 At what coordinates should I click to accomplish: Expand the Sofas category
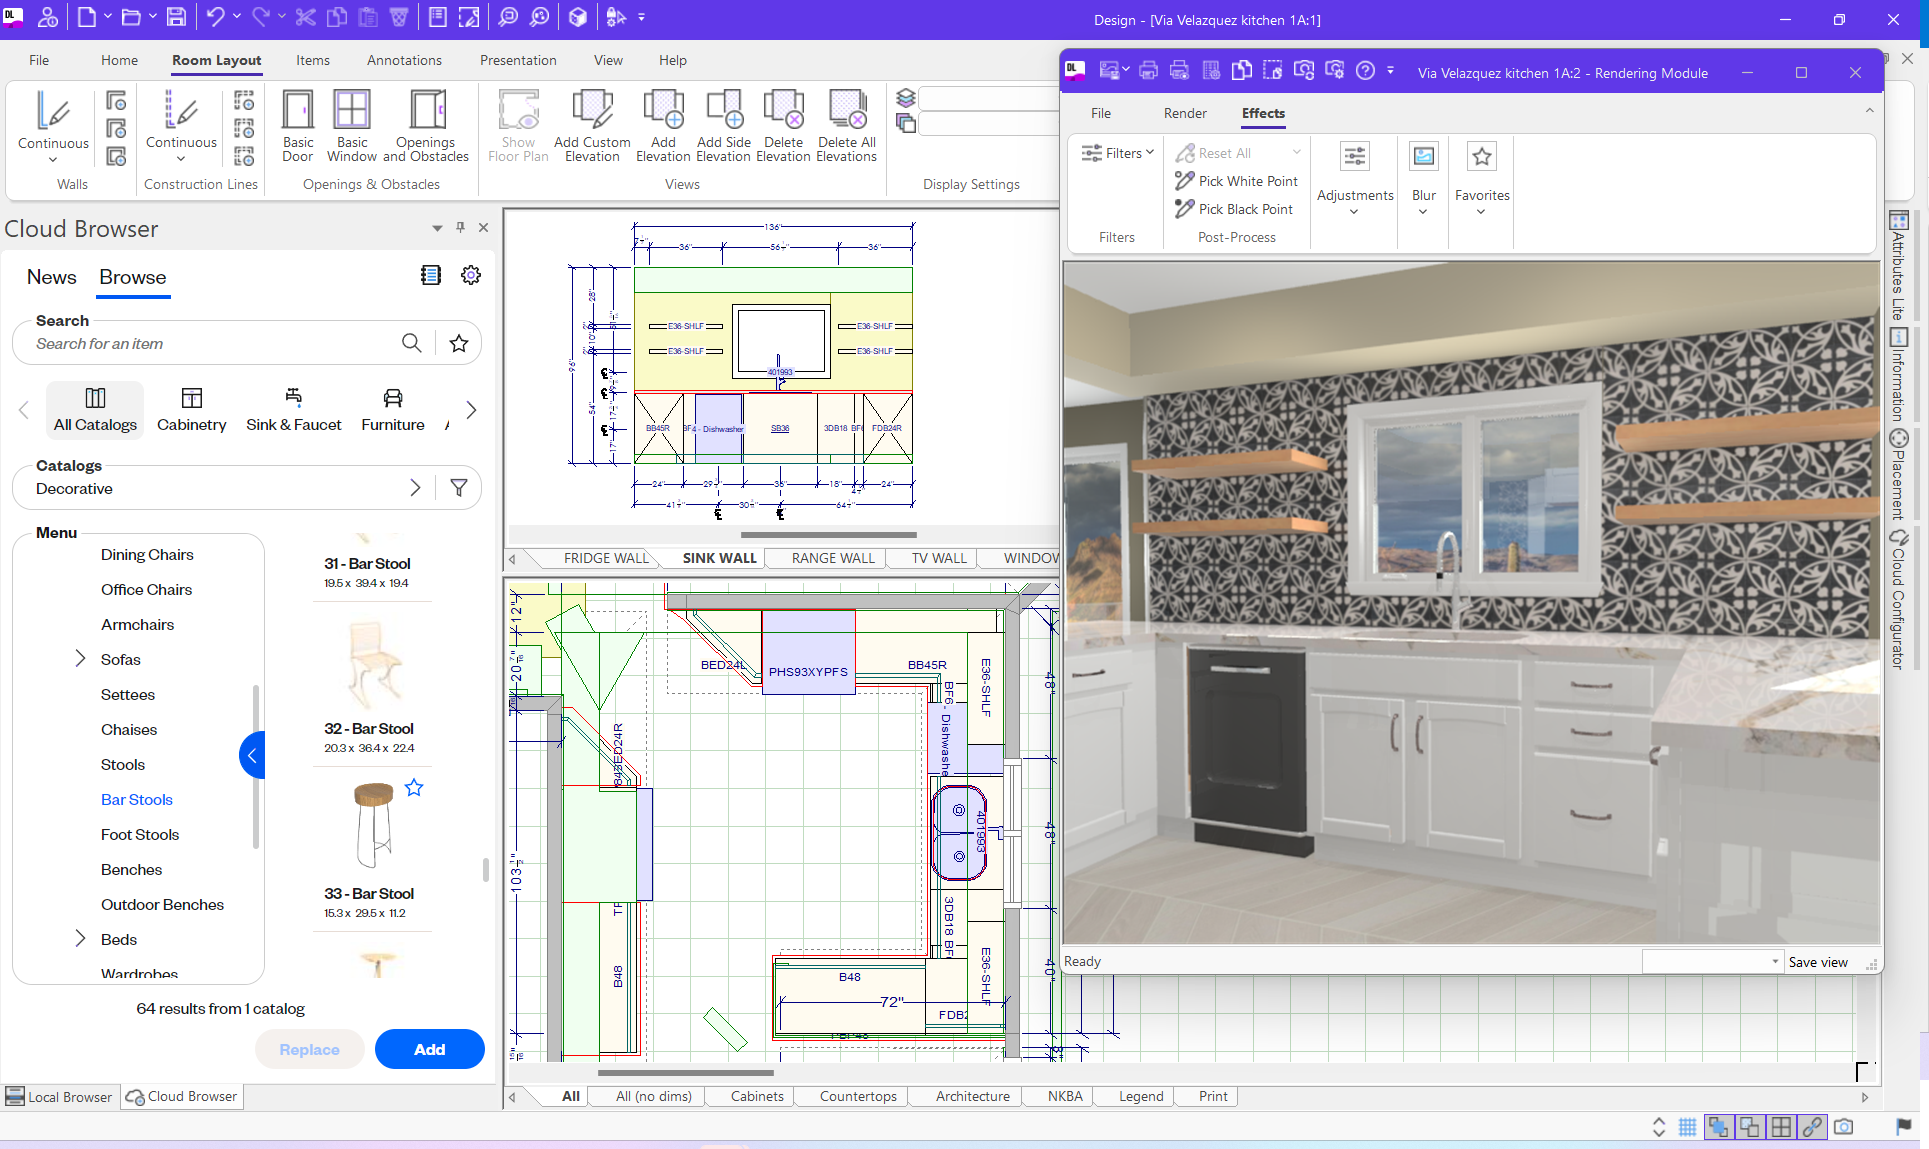[x=80, y=659]
